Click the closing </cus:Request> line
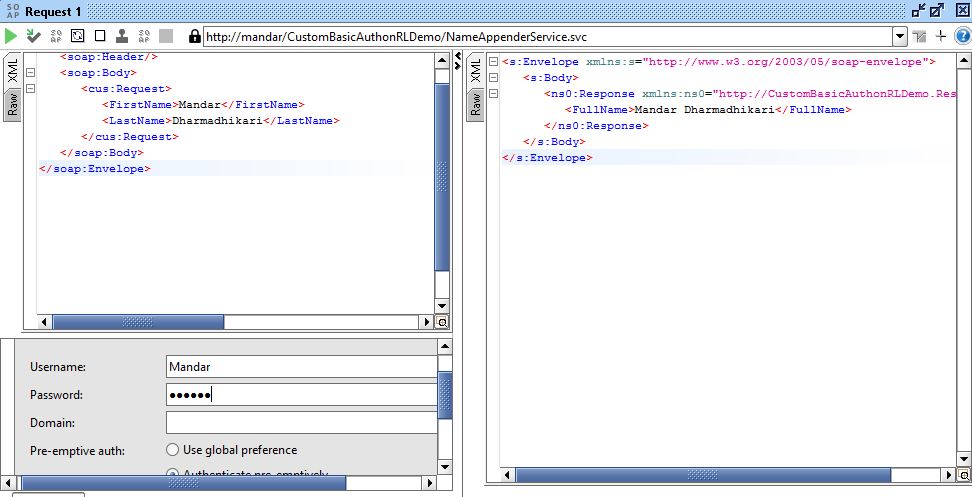972x497 pixels. coord(130,137)
